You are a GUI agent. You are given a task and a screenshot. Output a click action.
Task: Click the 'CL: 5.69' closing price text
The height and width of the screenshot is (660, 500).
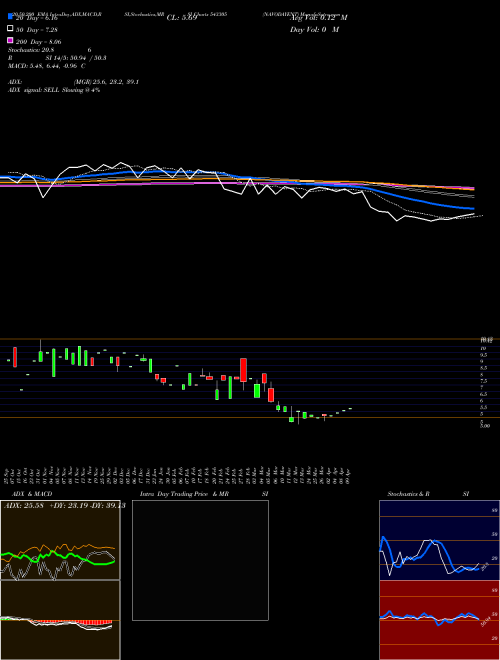(182, 18)
